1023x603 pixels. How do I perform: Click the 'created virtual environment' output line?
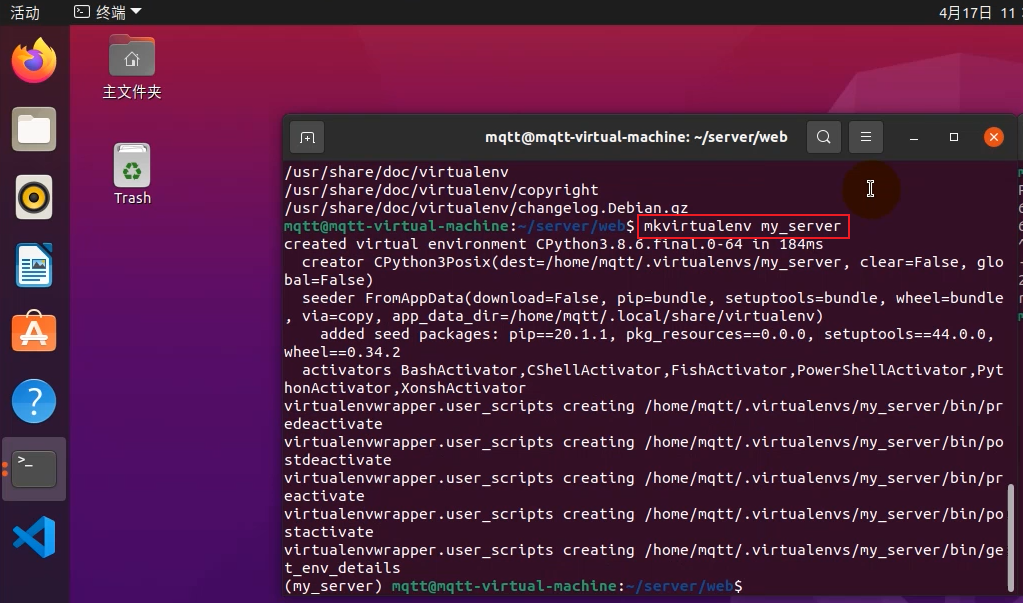click(553, 244)
